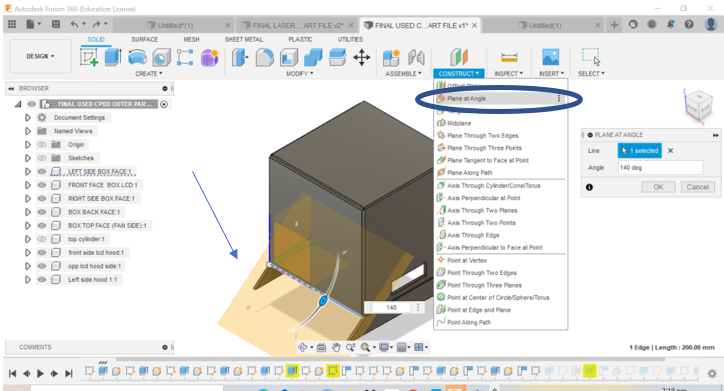Select the Offset Face tool
Viewport: 724px width, 391px height.
(x=338, y=58)
